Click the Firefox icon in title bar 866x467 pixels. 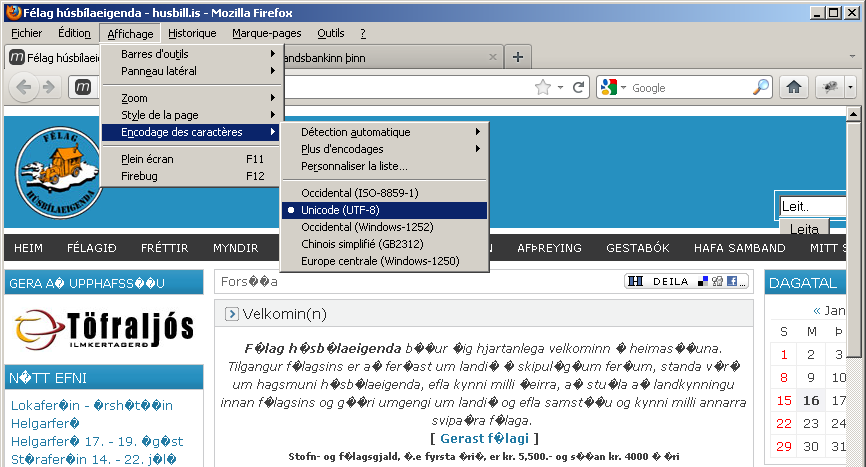point(14,12)
